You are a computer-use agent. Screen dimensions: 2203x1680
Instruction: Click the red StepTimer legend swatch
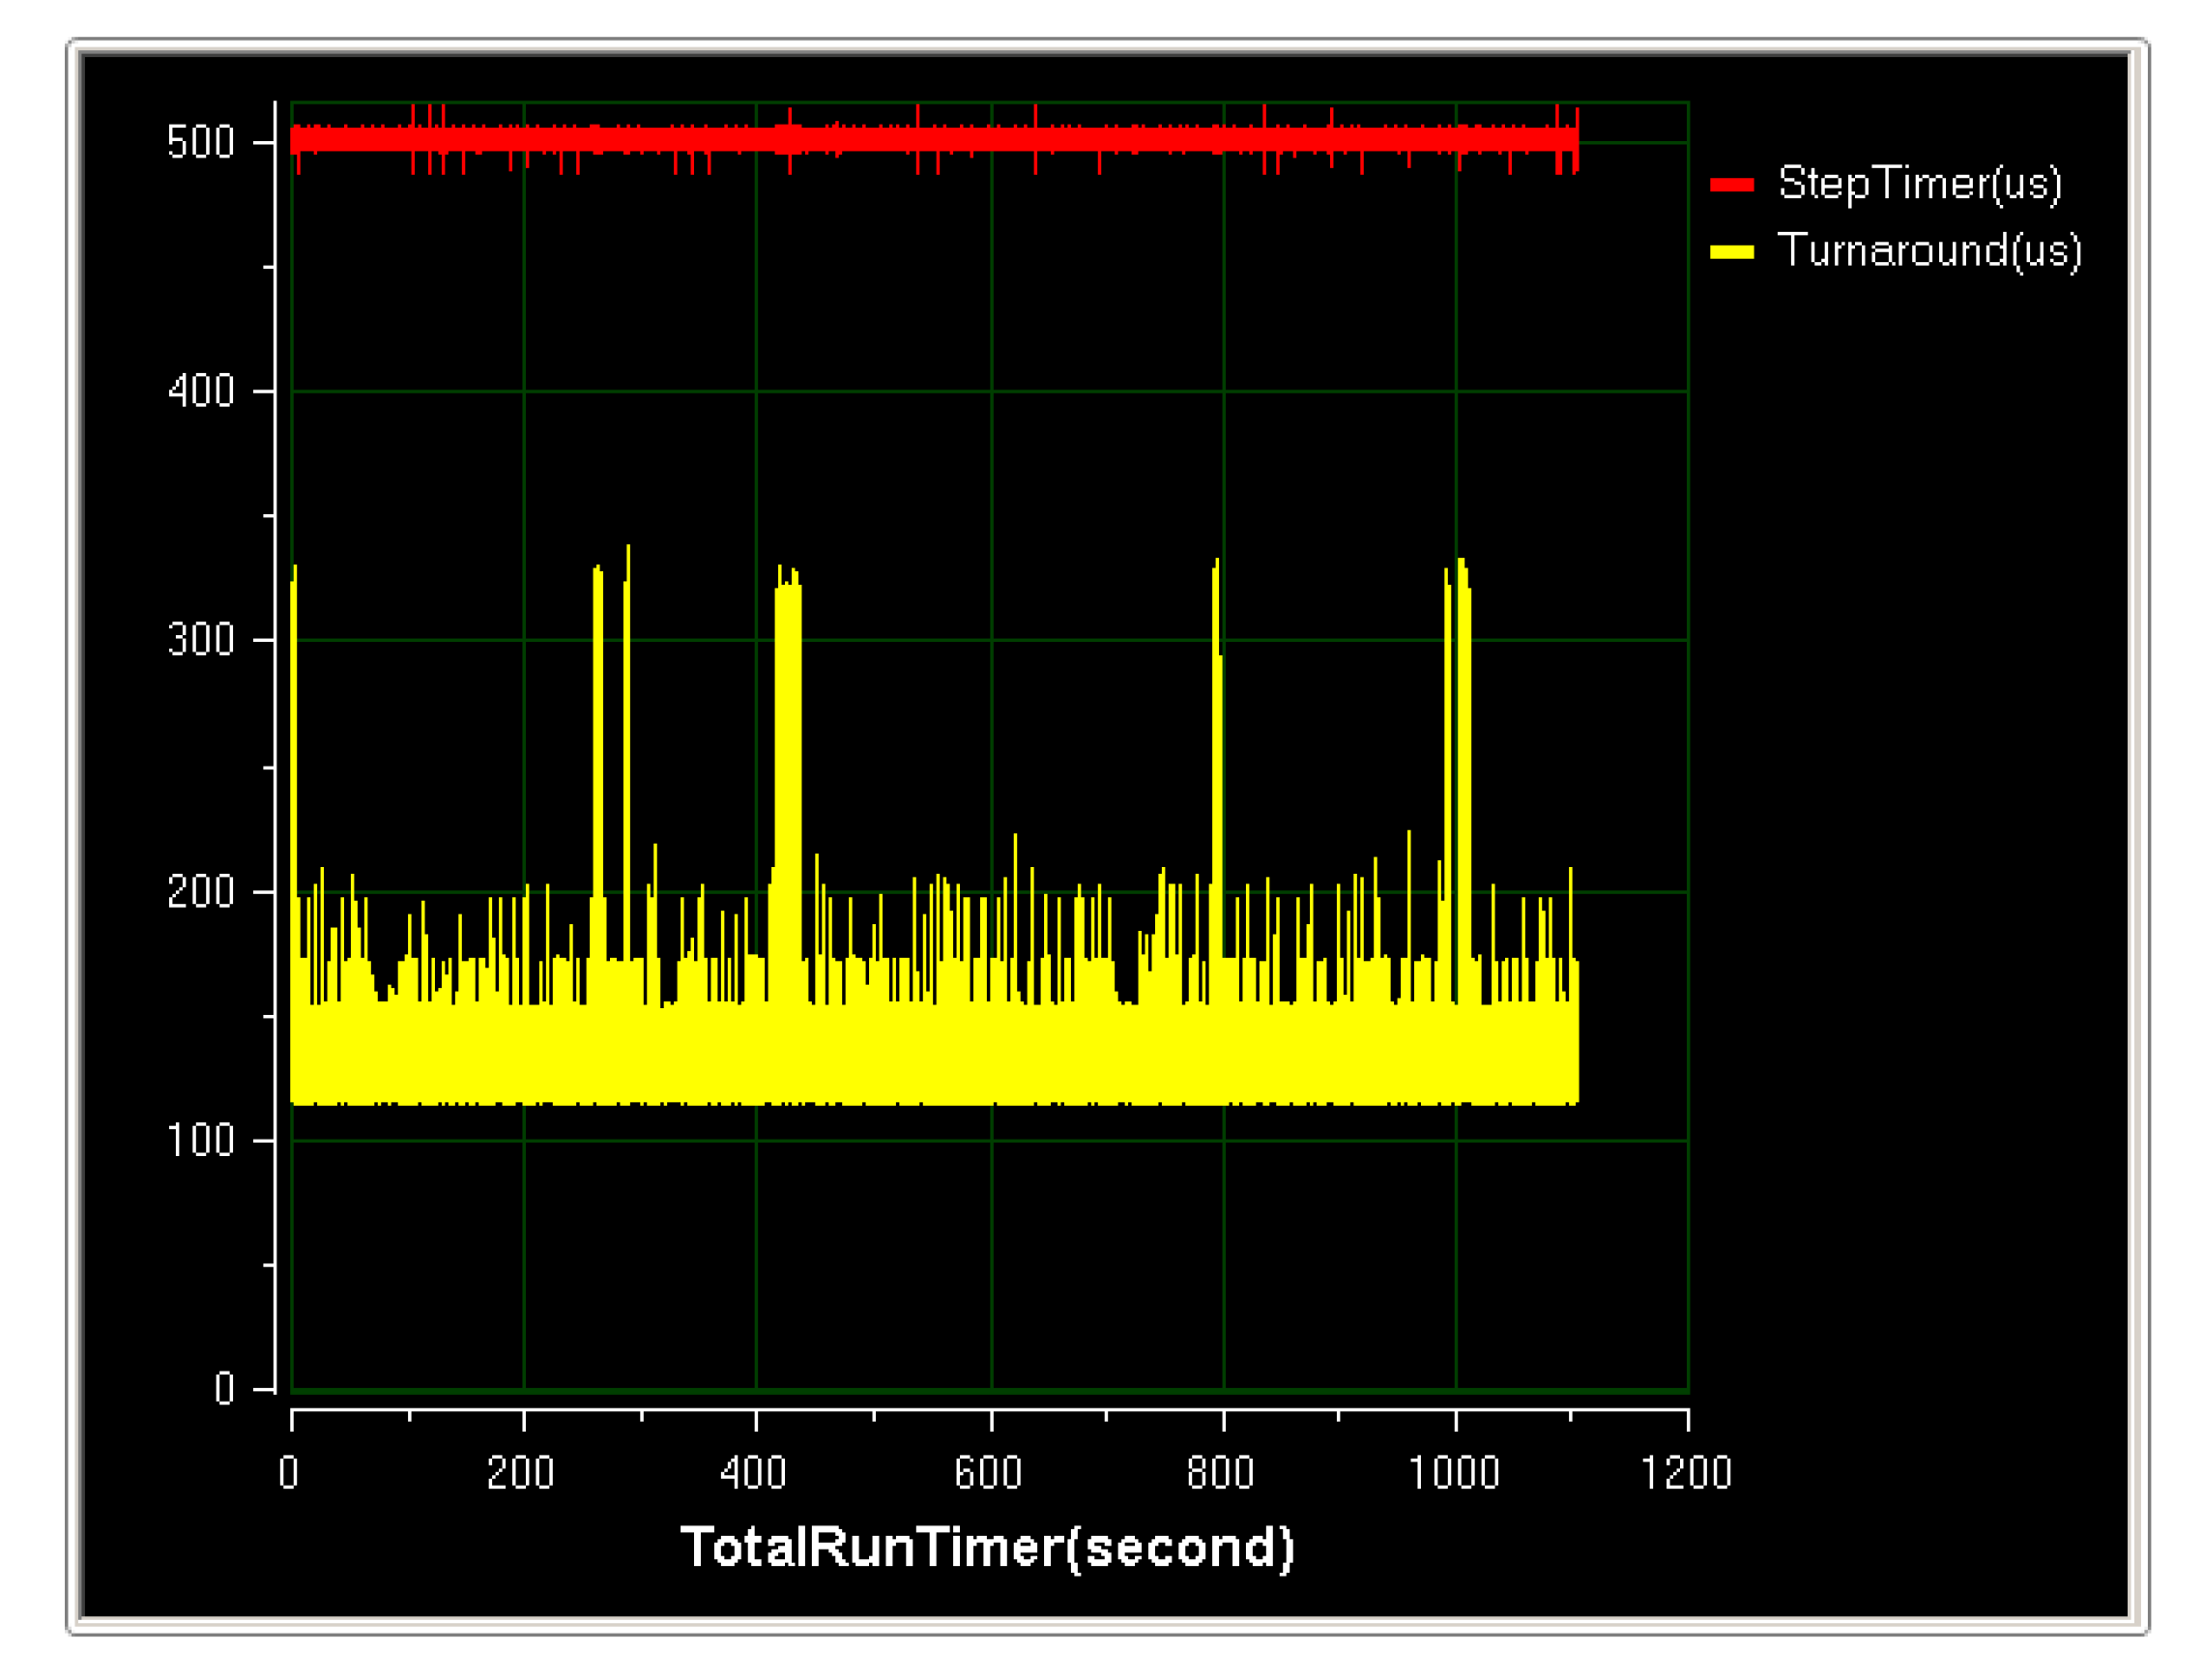click(x=1731, y=185)
